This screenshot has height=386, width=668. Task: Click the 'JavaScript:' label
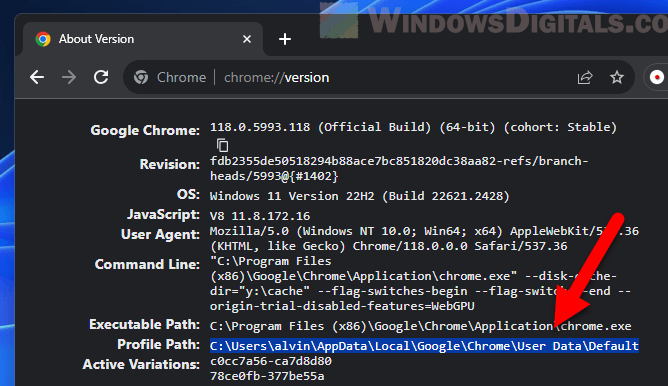pos(163,214)
